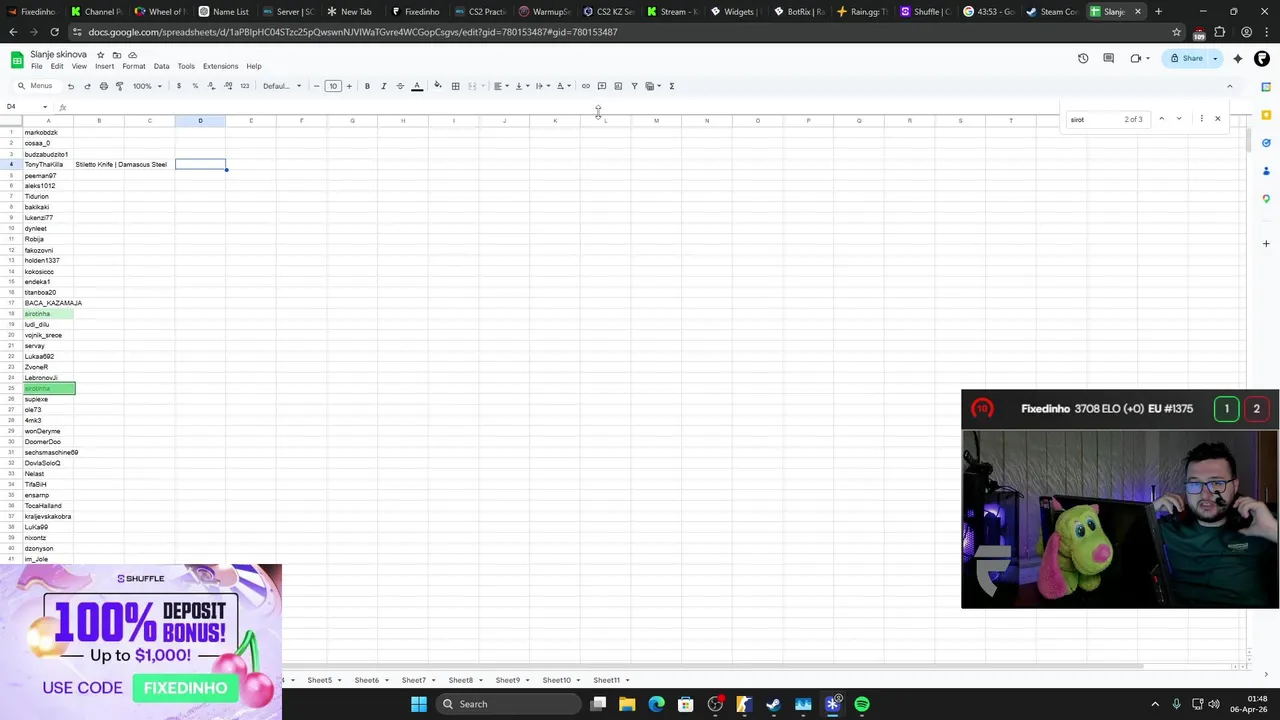Toggle strikethrough formatting
The width and height of the screenshot is (1280, 720).
(x=400, y=86)
